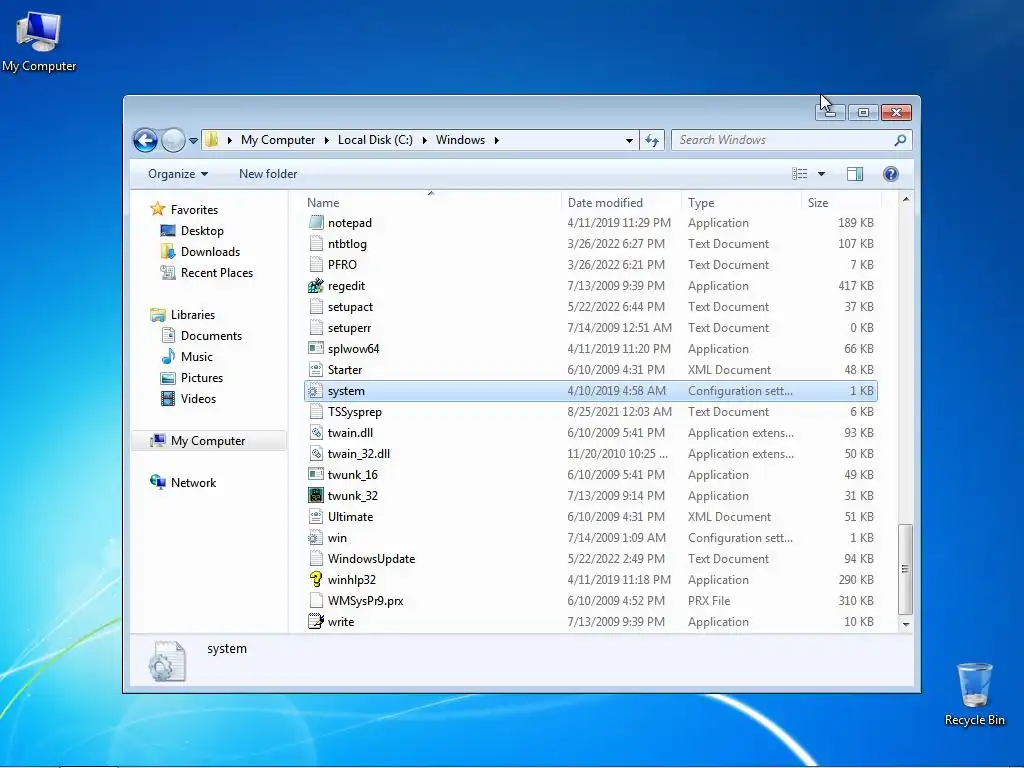Screen dimensions: 1024x768
Task: Select the winhlp32 help application icon
Action: coord(315,579)
